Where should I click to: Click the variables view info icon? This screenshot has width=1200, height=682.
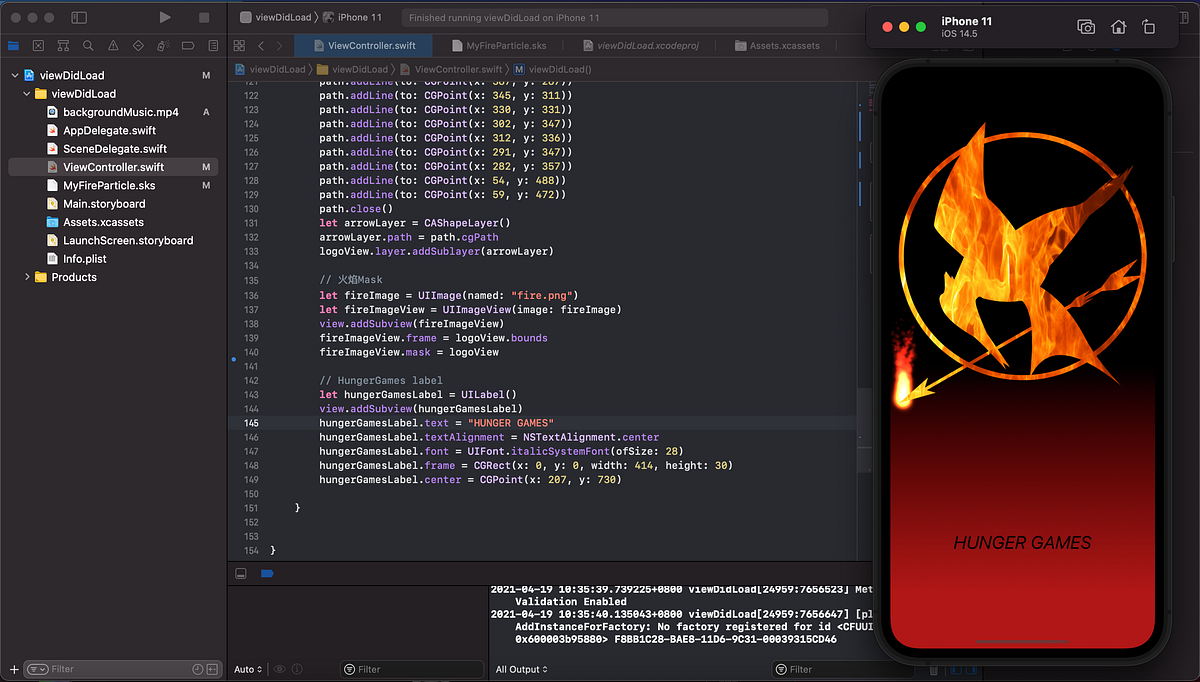[297, 669]
